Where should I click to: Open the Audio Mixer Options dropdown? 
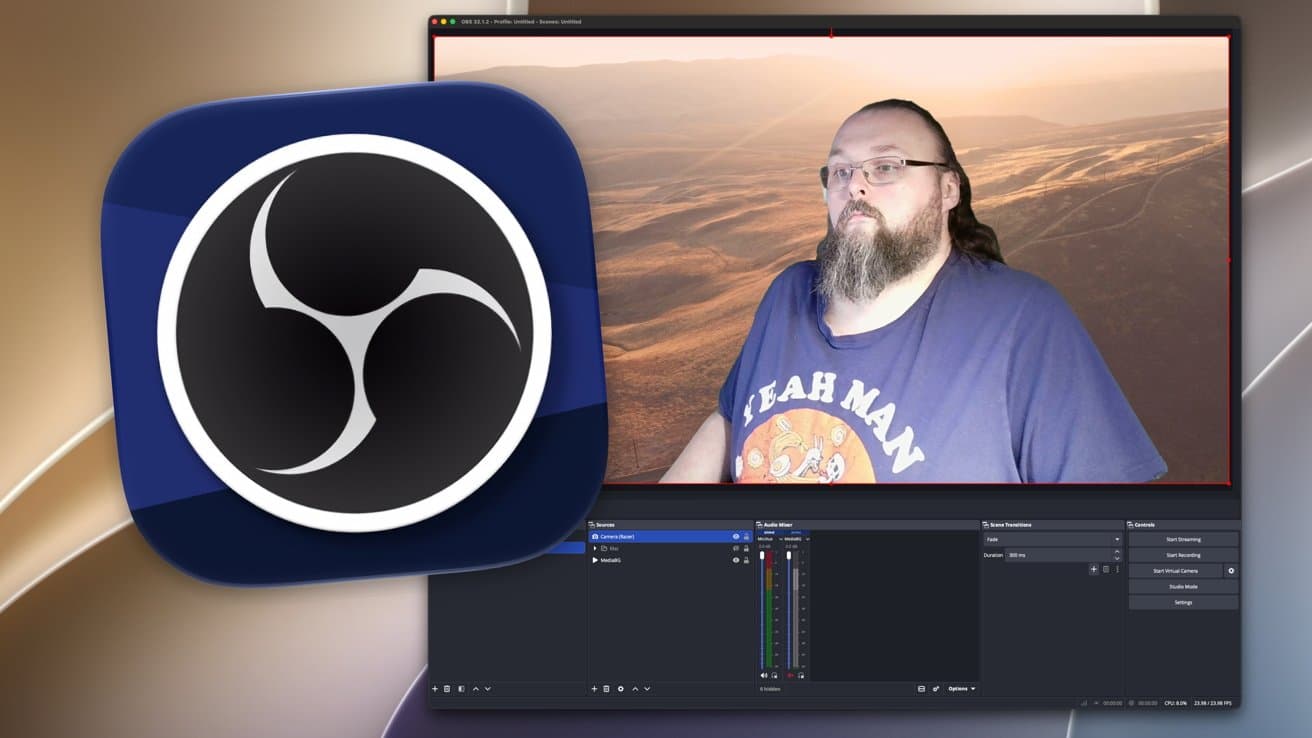click(961, 689)
